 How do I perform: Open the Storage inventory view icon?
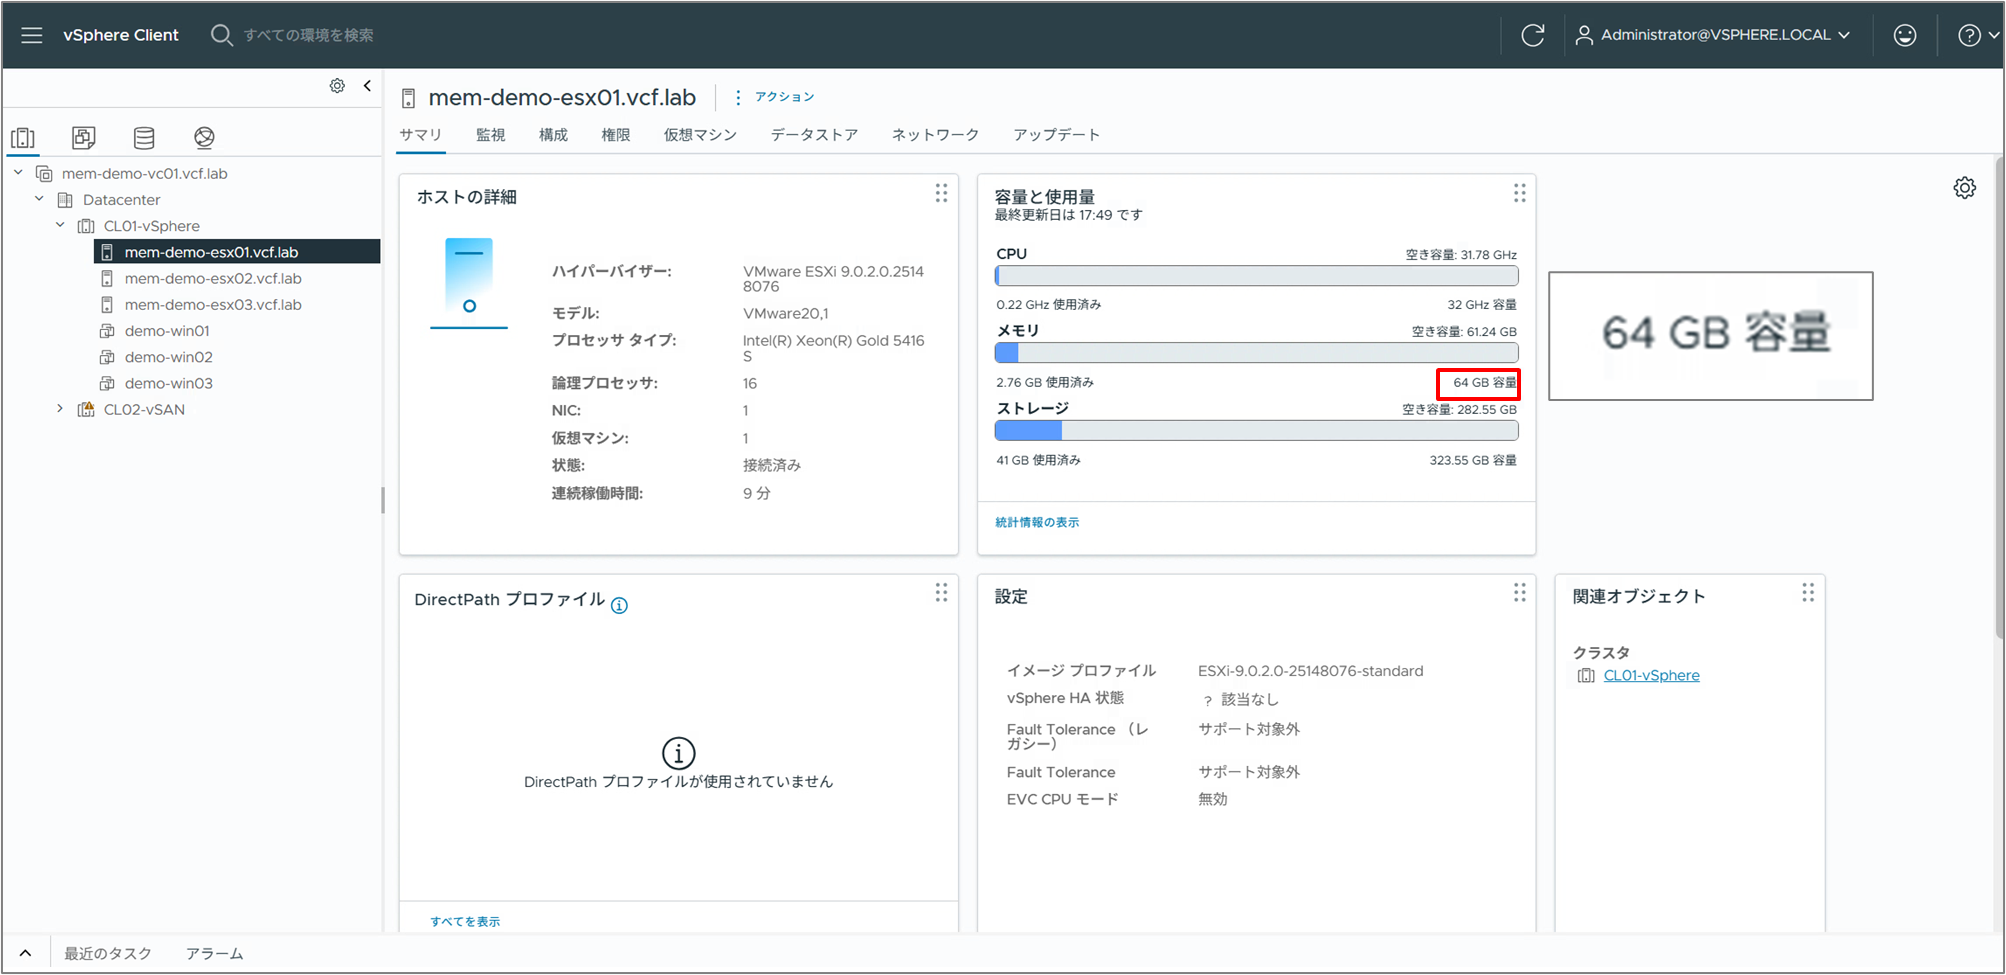click(144, 138)
